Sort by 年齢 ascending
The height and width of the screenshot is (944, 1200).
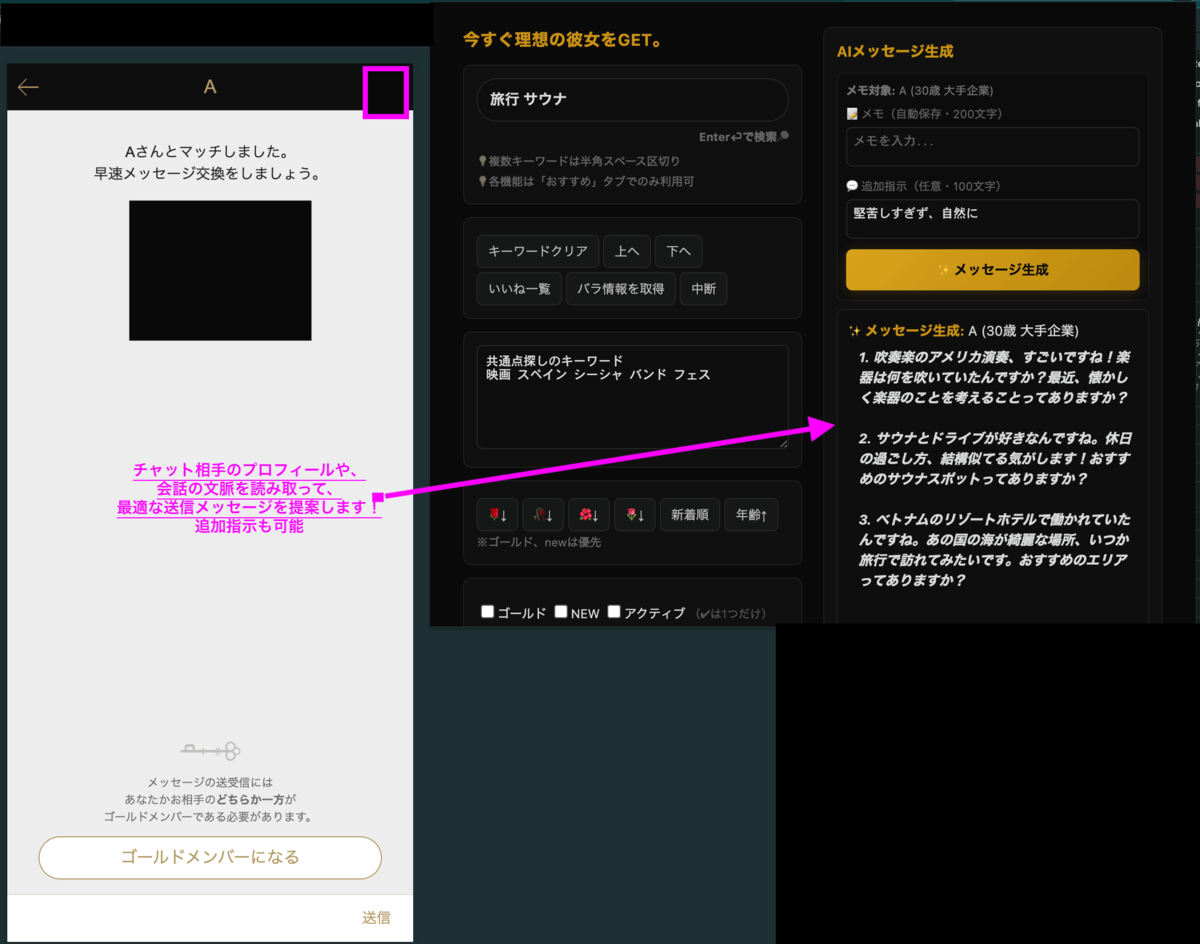(751, 515)
